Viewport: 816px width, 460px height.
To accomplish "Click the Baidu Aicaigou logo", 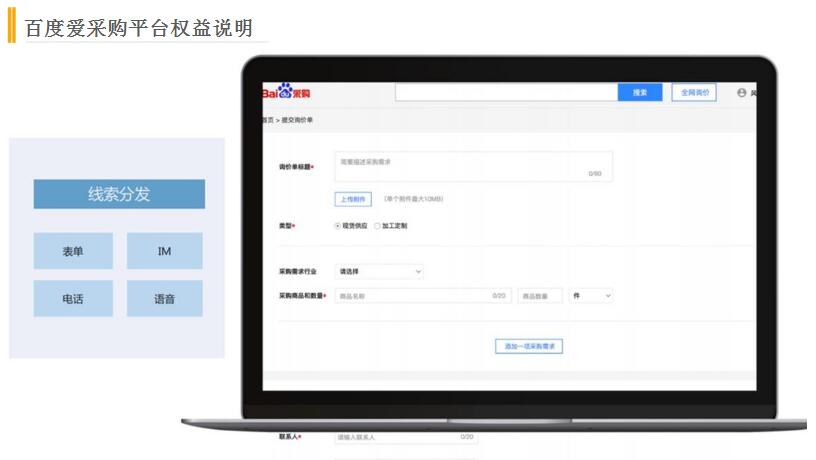I will (286, 92).
